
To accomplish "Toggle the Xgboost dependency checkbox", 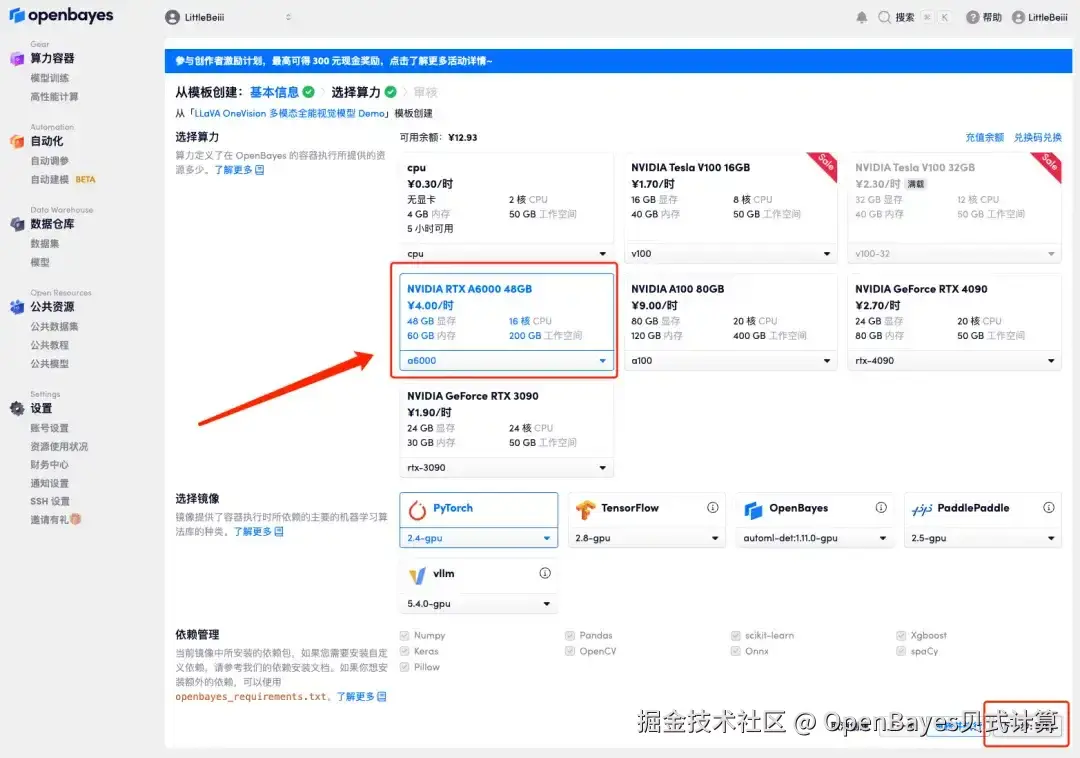I will (901, 635).
